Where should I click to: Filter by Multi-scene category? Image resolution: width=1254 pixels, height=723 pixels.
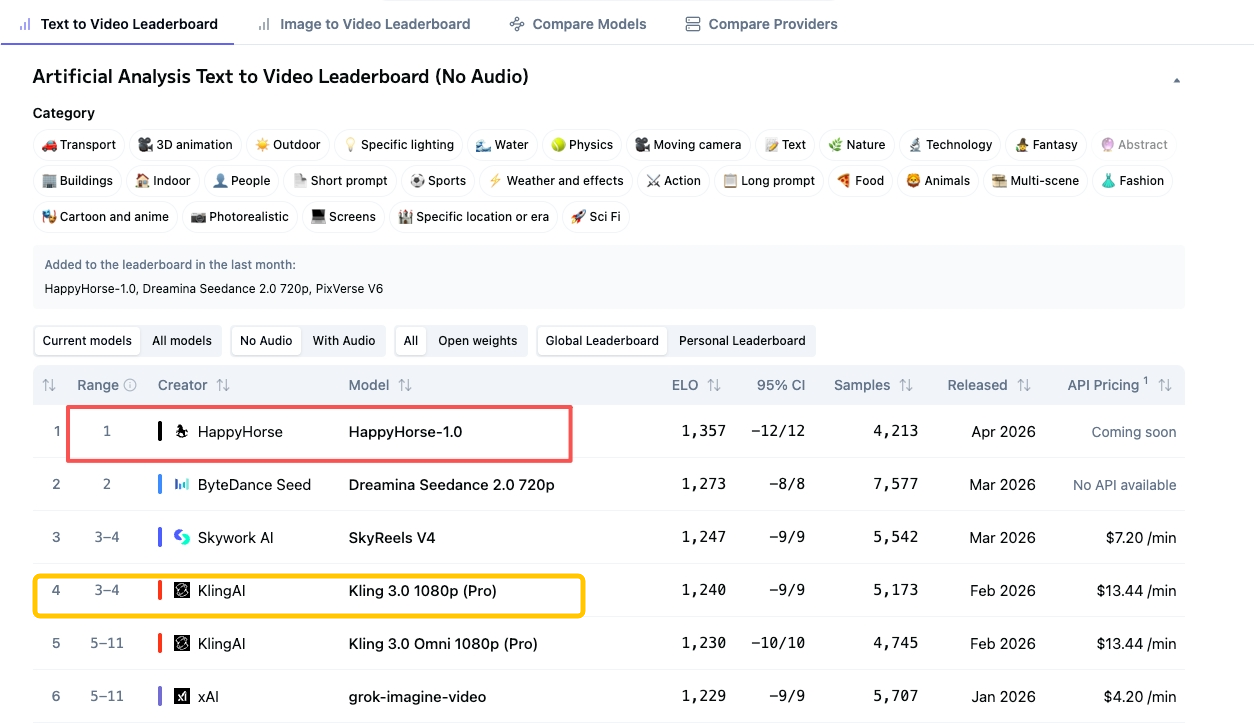point(1035,181)
